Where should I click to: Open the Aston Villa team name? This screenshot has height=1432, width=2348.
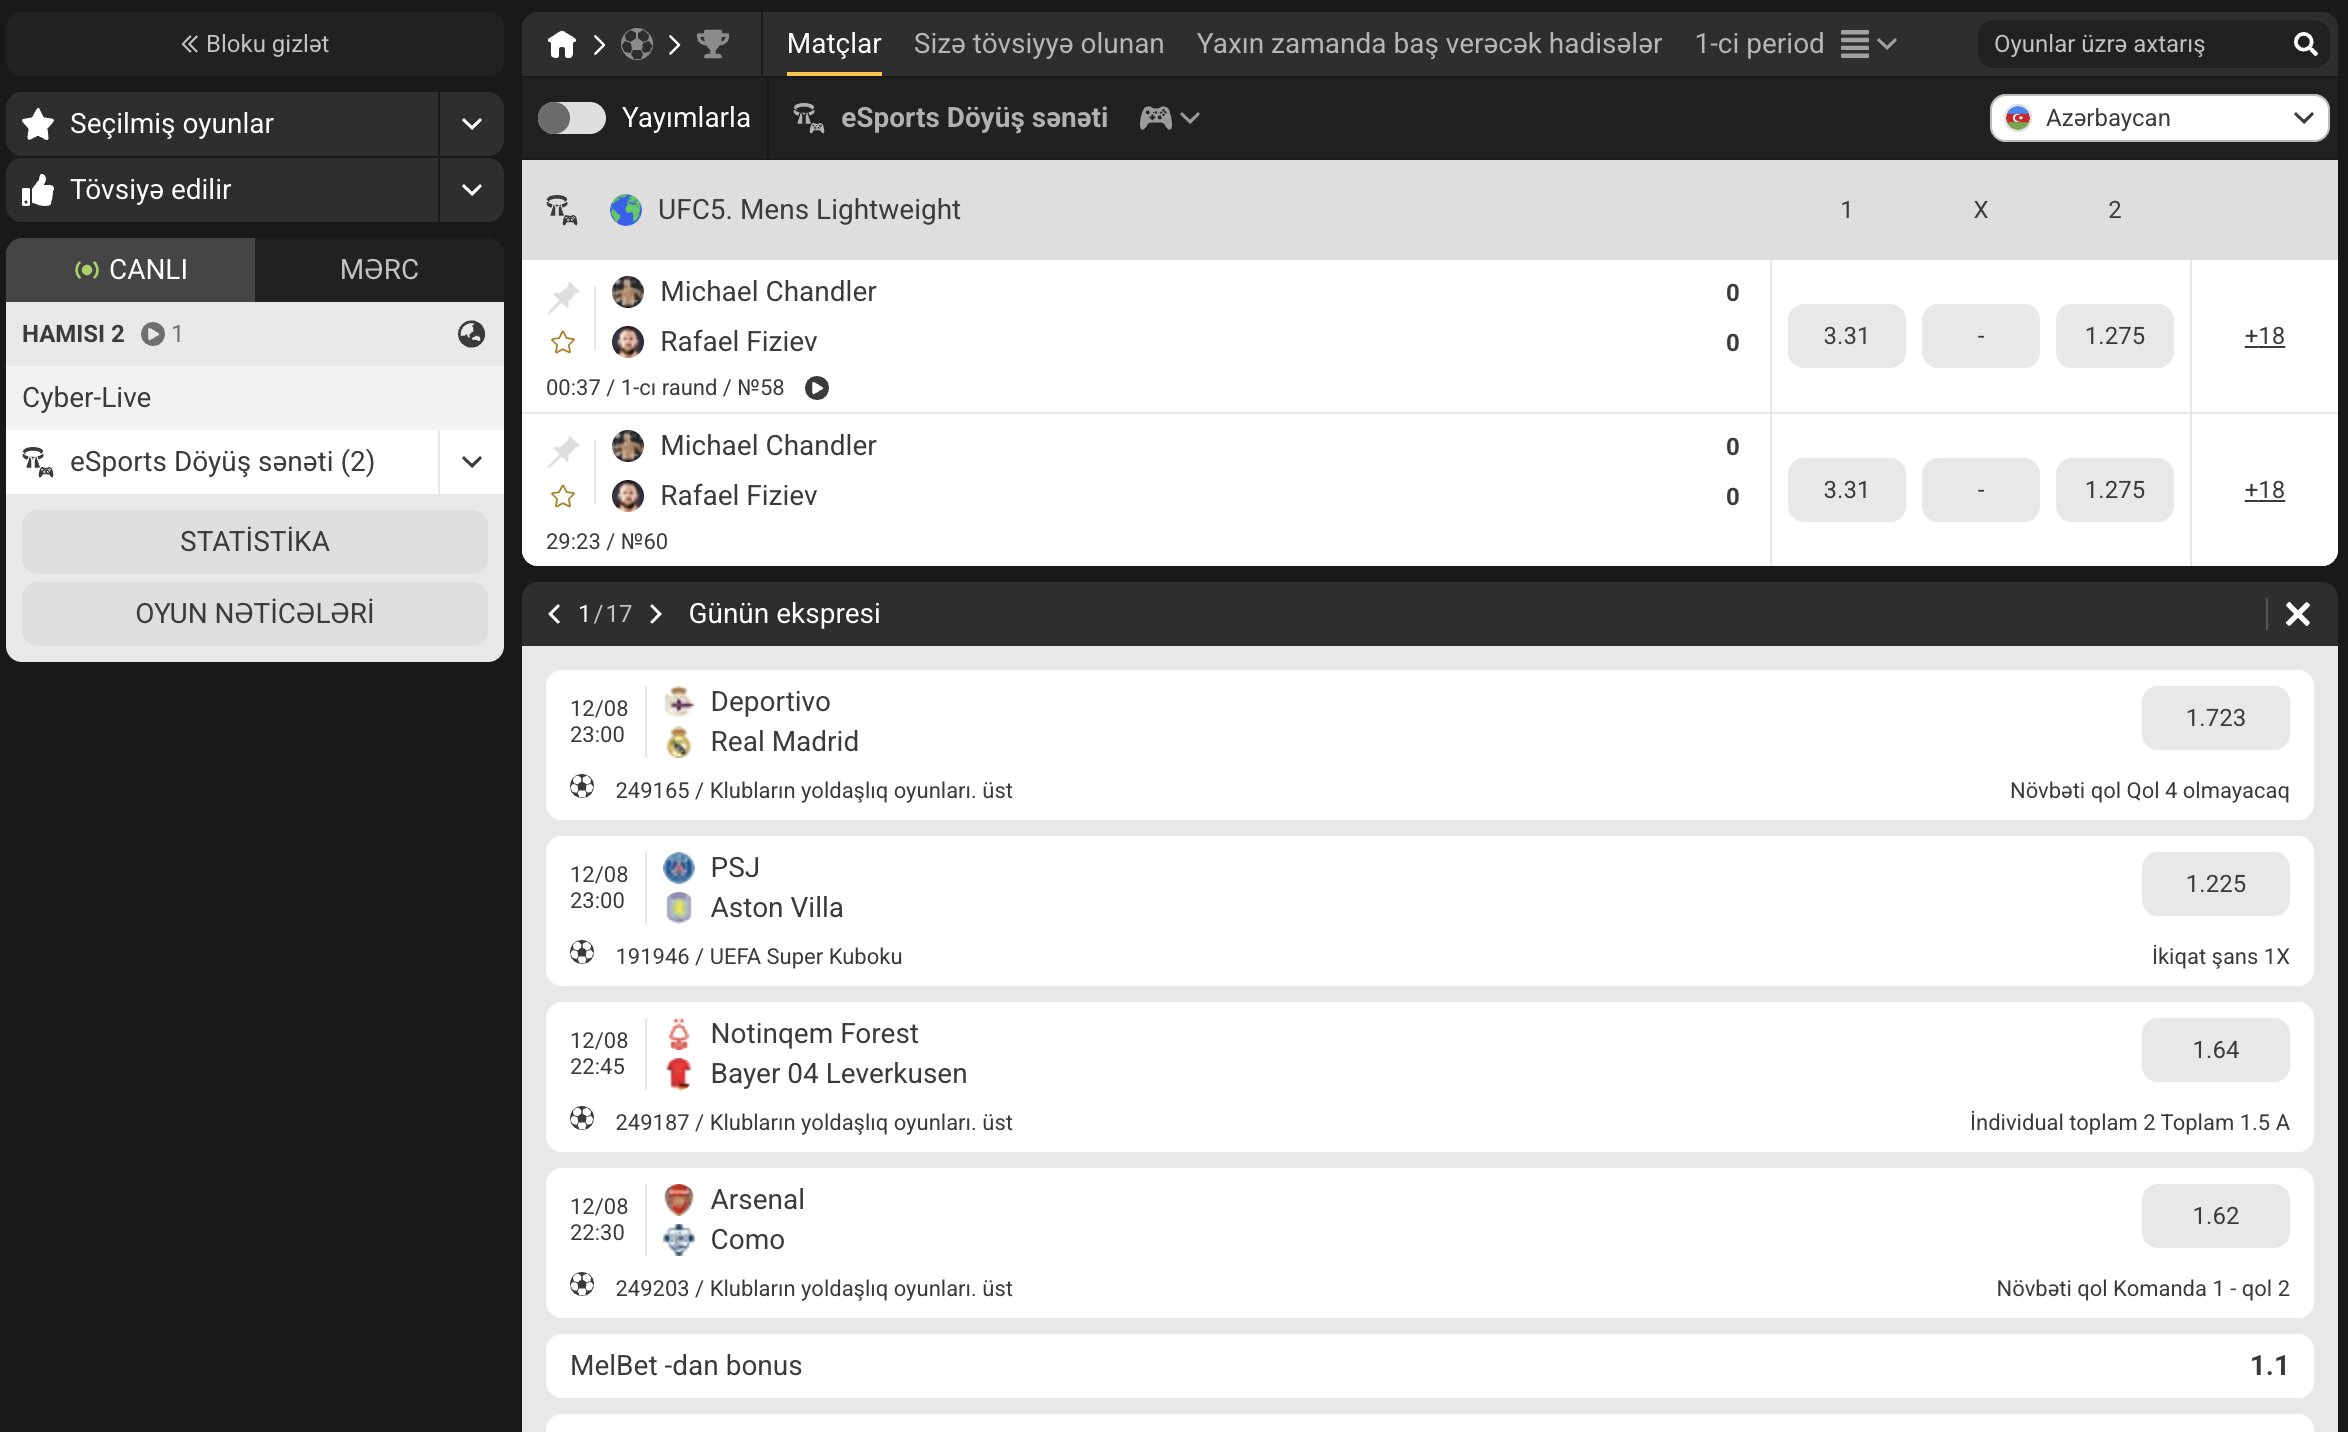(777, 908)
